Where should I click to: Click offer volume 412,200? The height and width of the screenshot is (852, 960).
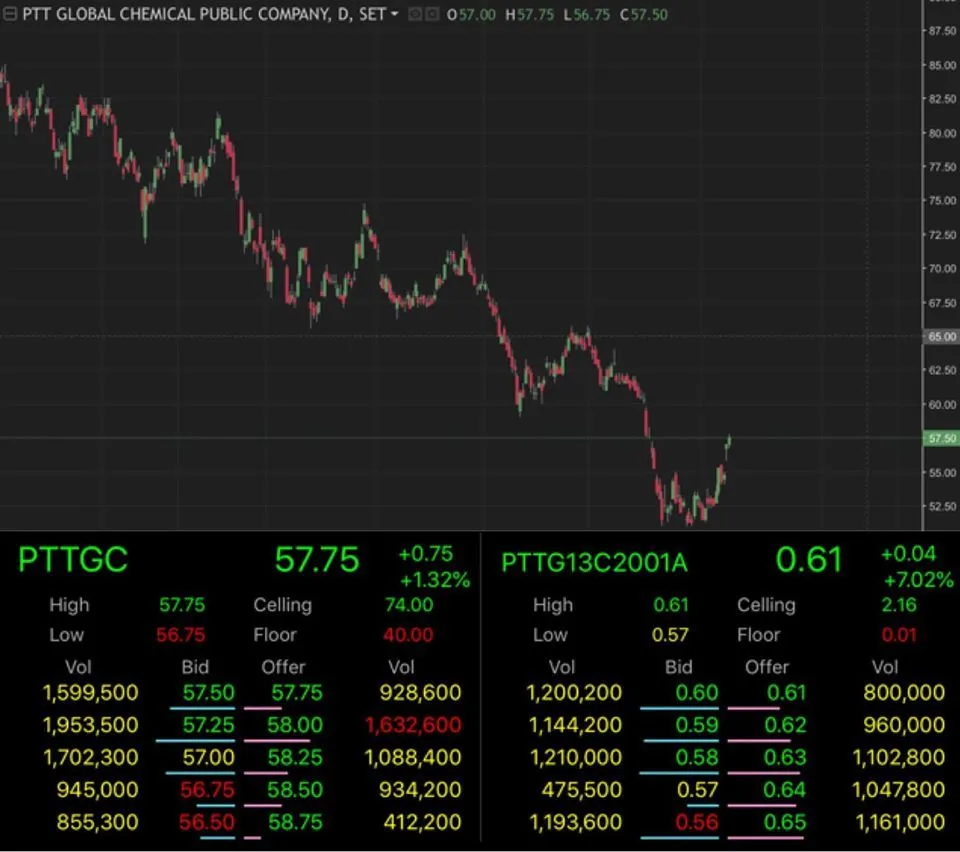pyautogui.click(x=422, y=822)
